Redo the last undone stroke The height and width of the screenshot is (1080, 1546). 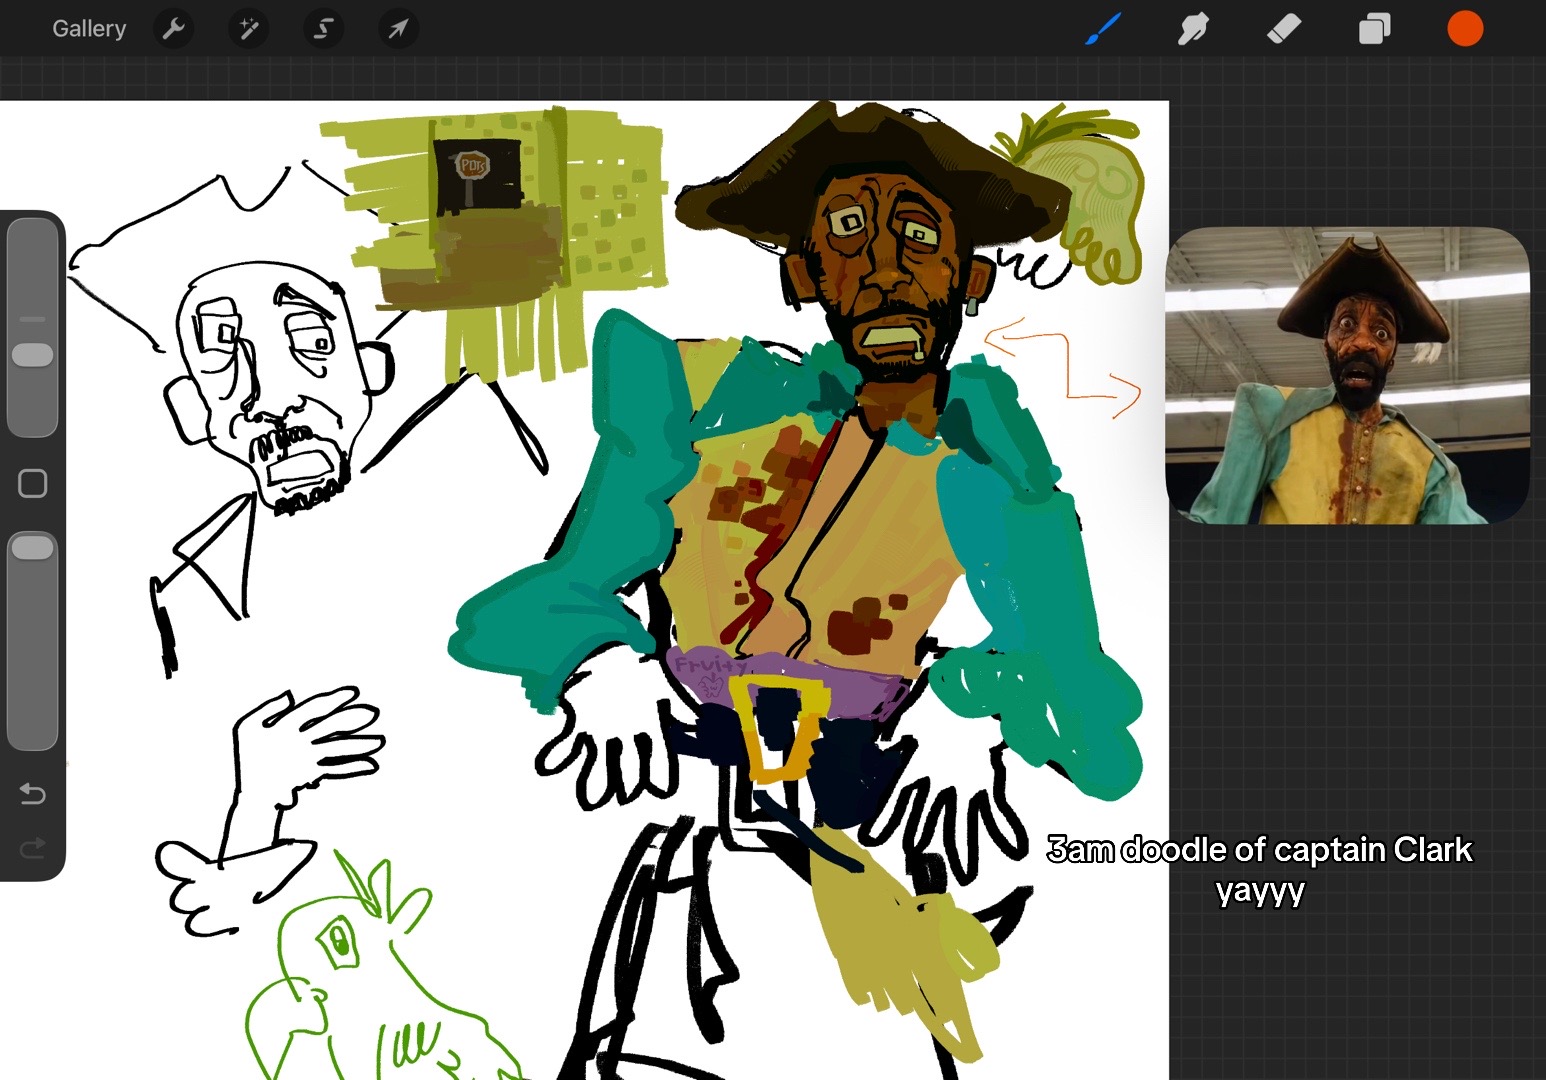(32, 849)
